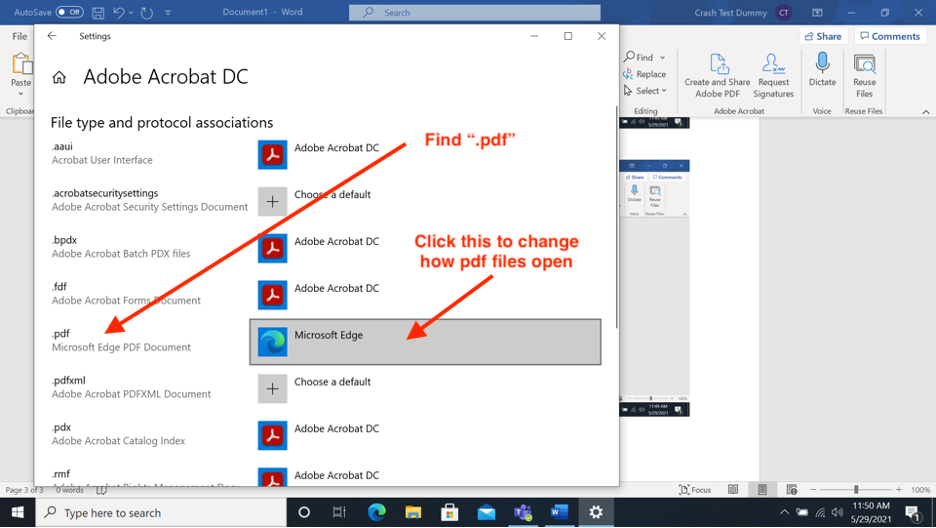936x528 pixels.
Task: Click zoom in plus in Word
Action: (899, 490)
